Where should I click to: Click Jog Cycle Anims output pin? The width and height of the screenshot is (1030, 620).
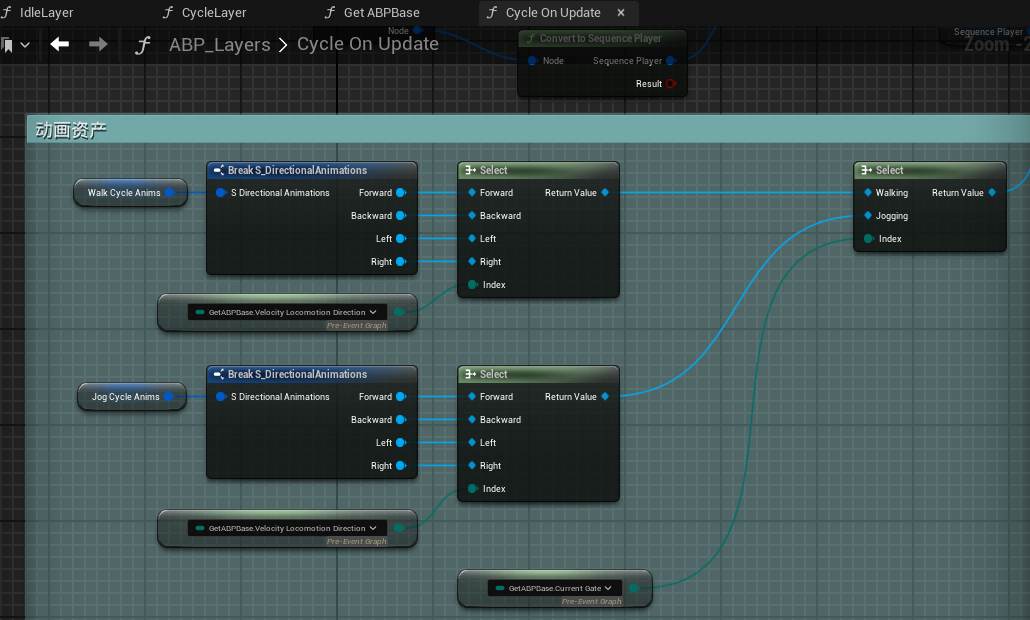click(169, 397)
